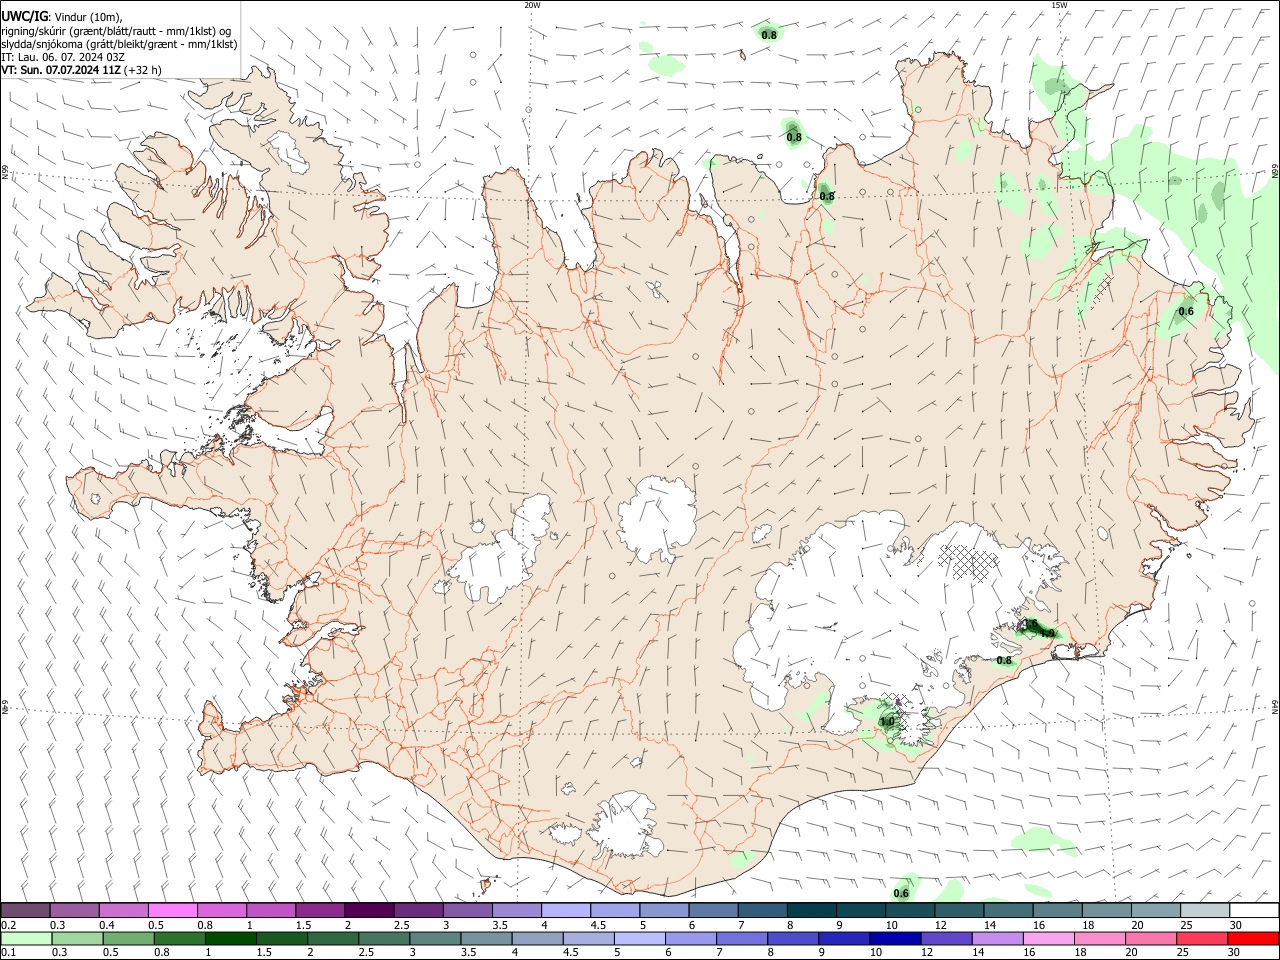
Task: Select the pink upper legend swatch between 0.5 and 0.8
Action: 173,910
